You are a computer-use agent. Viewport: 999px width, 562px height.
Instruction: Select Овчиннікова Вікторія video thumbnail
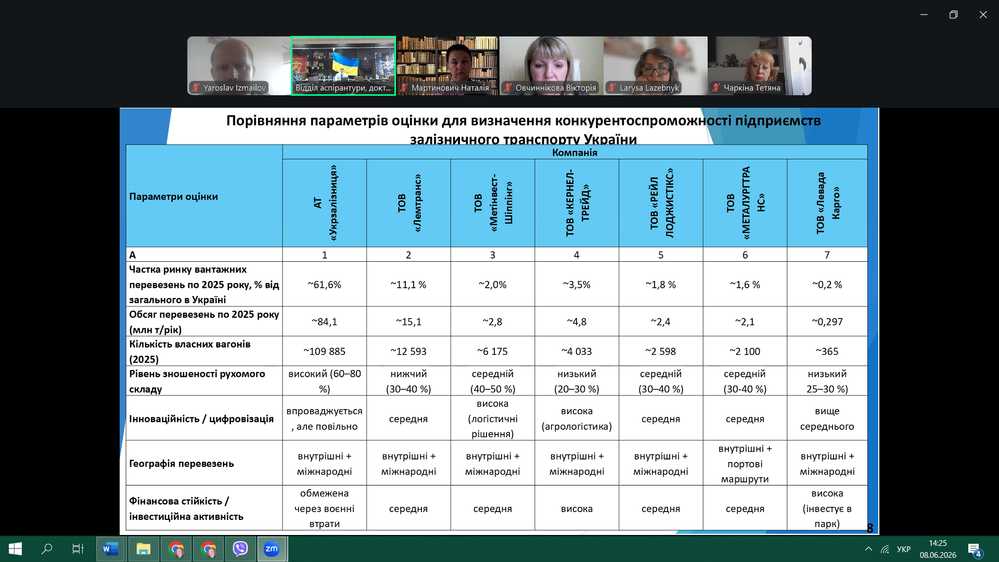pos(551,66)
